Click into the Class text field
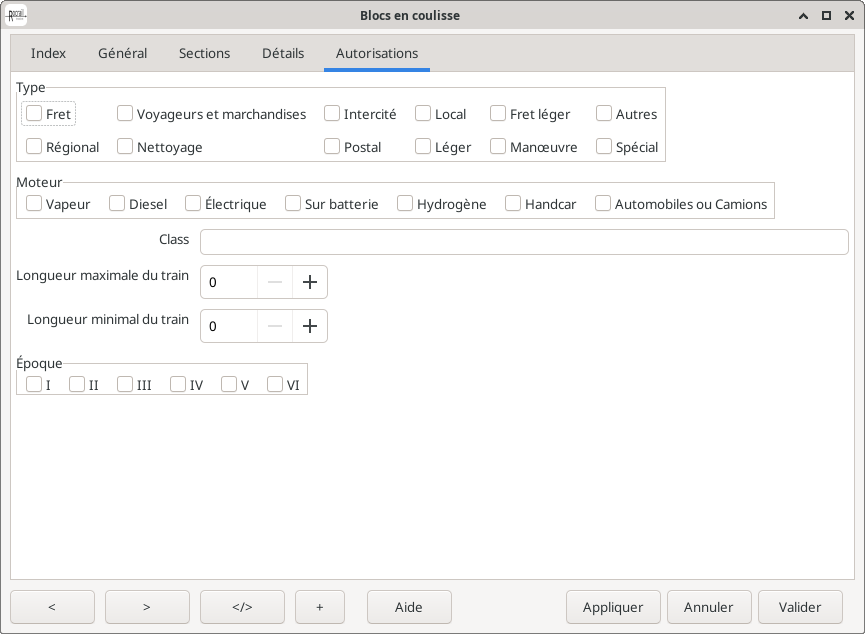The width and height of the screenshot is (865, 634). [524, 242]
